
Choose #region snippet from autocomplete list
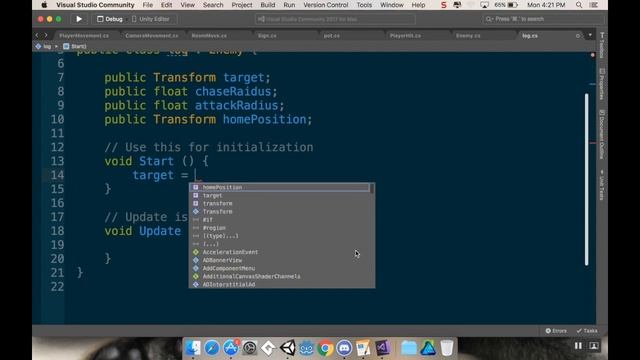point(279,228)
